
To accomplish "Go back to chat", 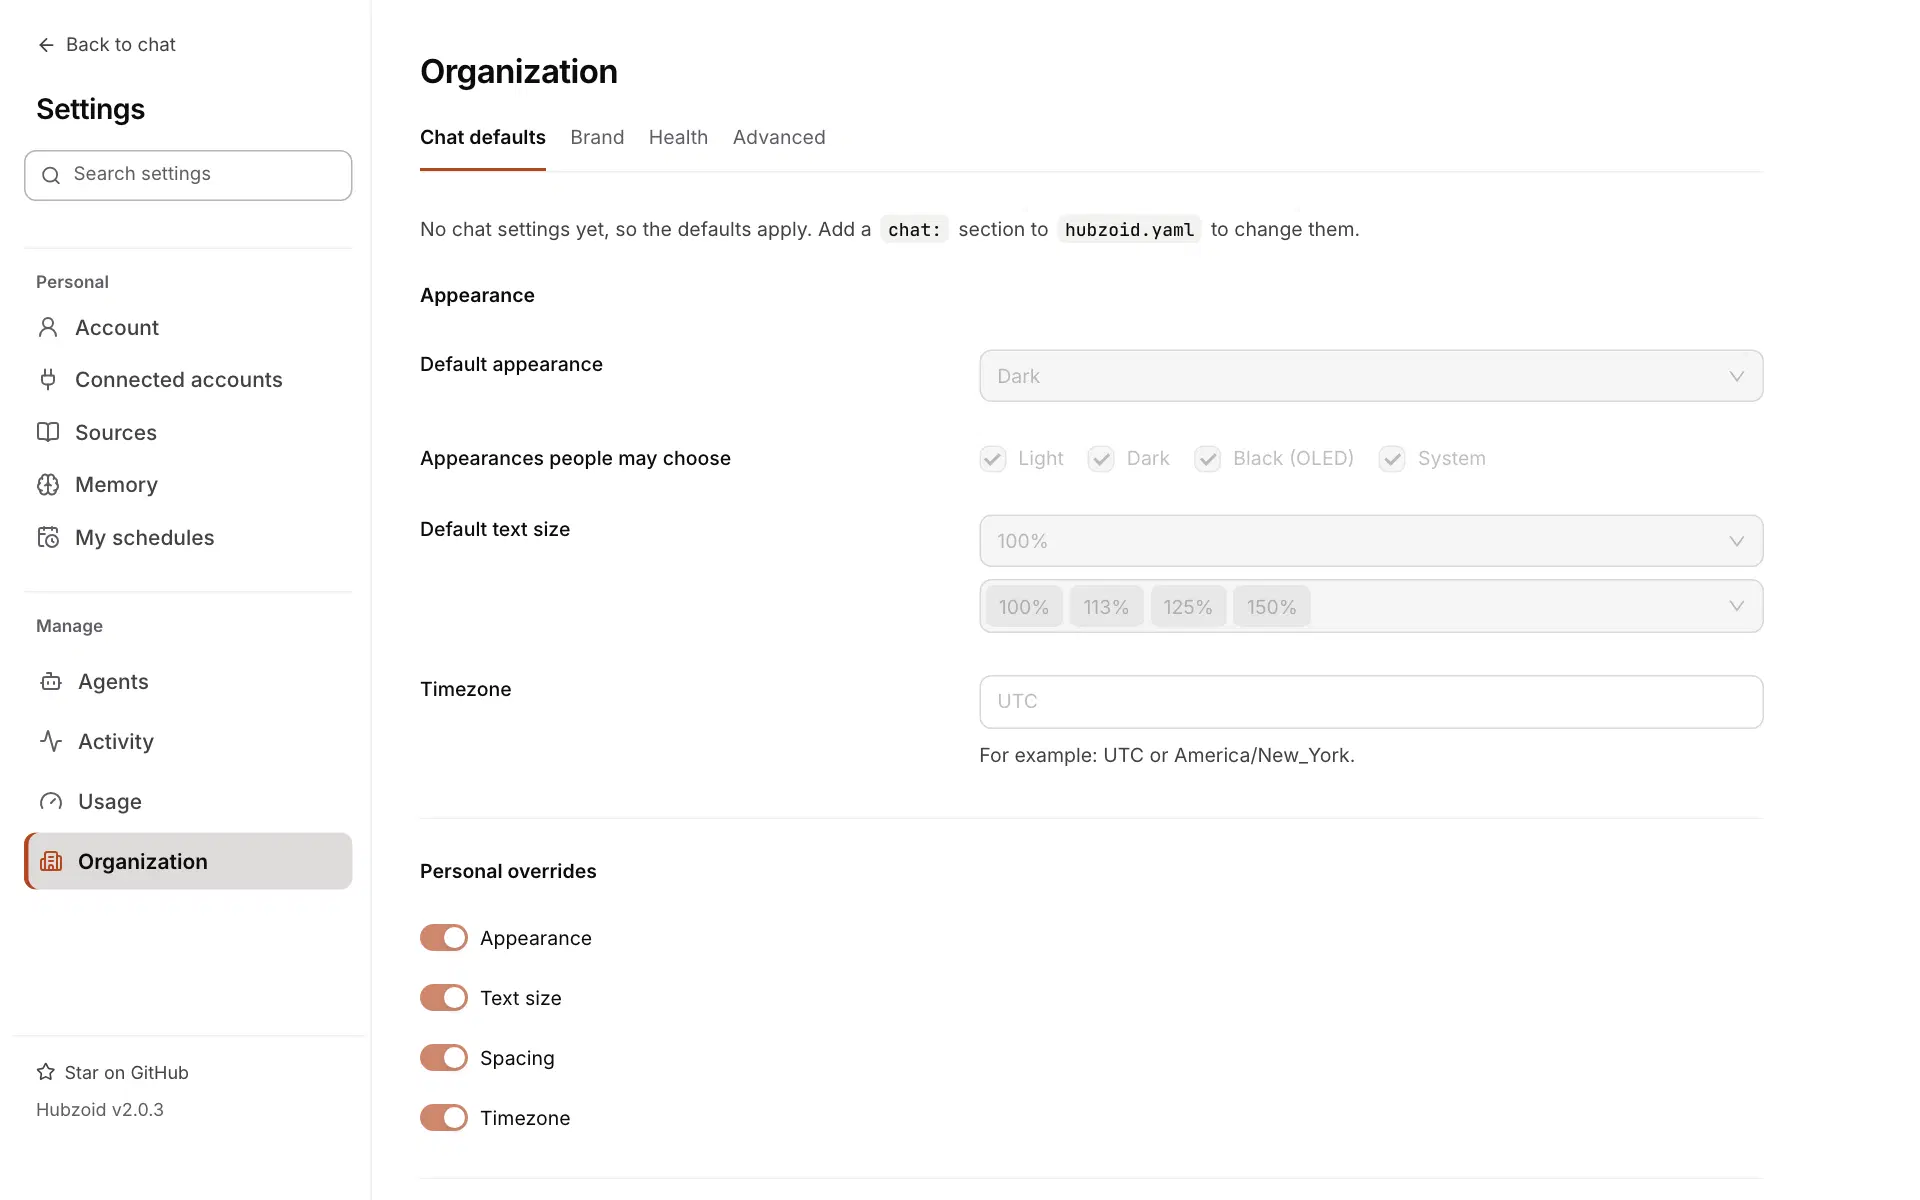I will (x=107, y=45).
